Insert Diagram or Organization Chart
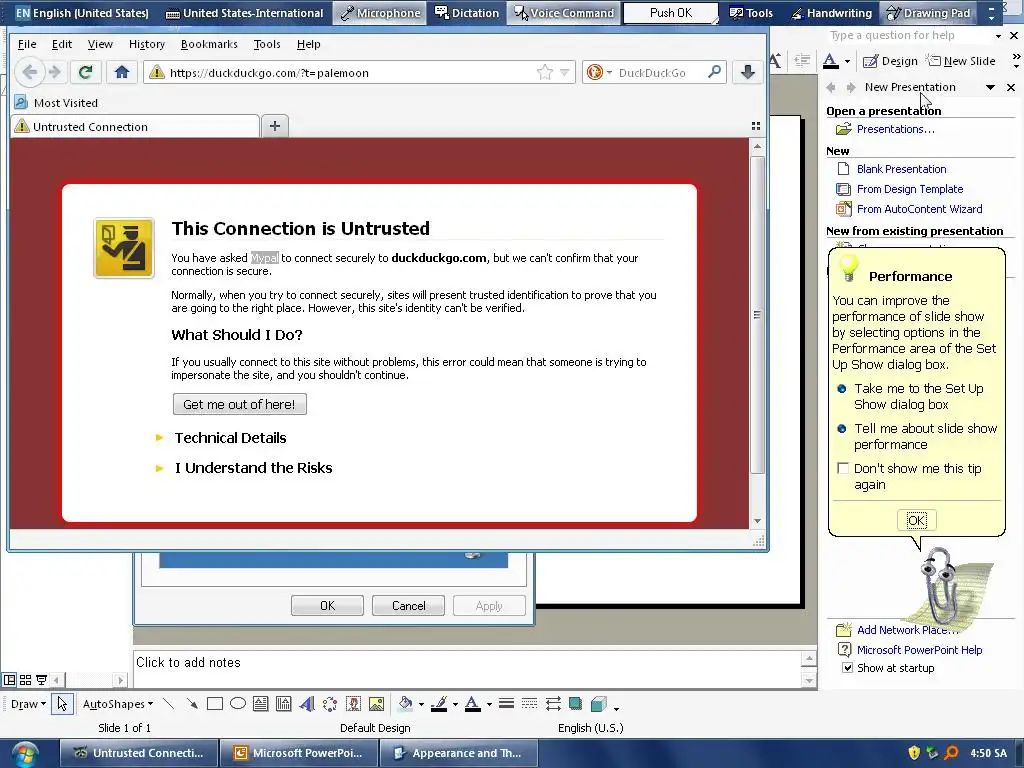1024x768 pixels. [330, 703]
